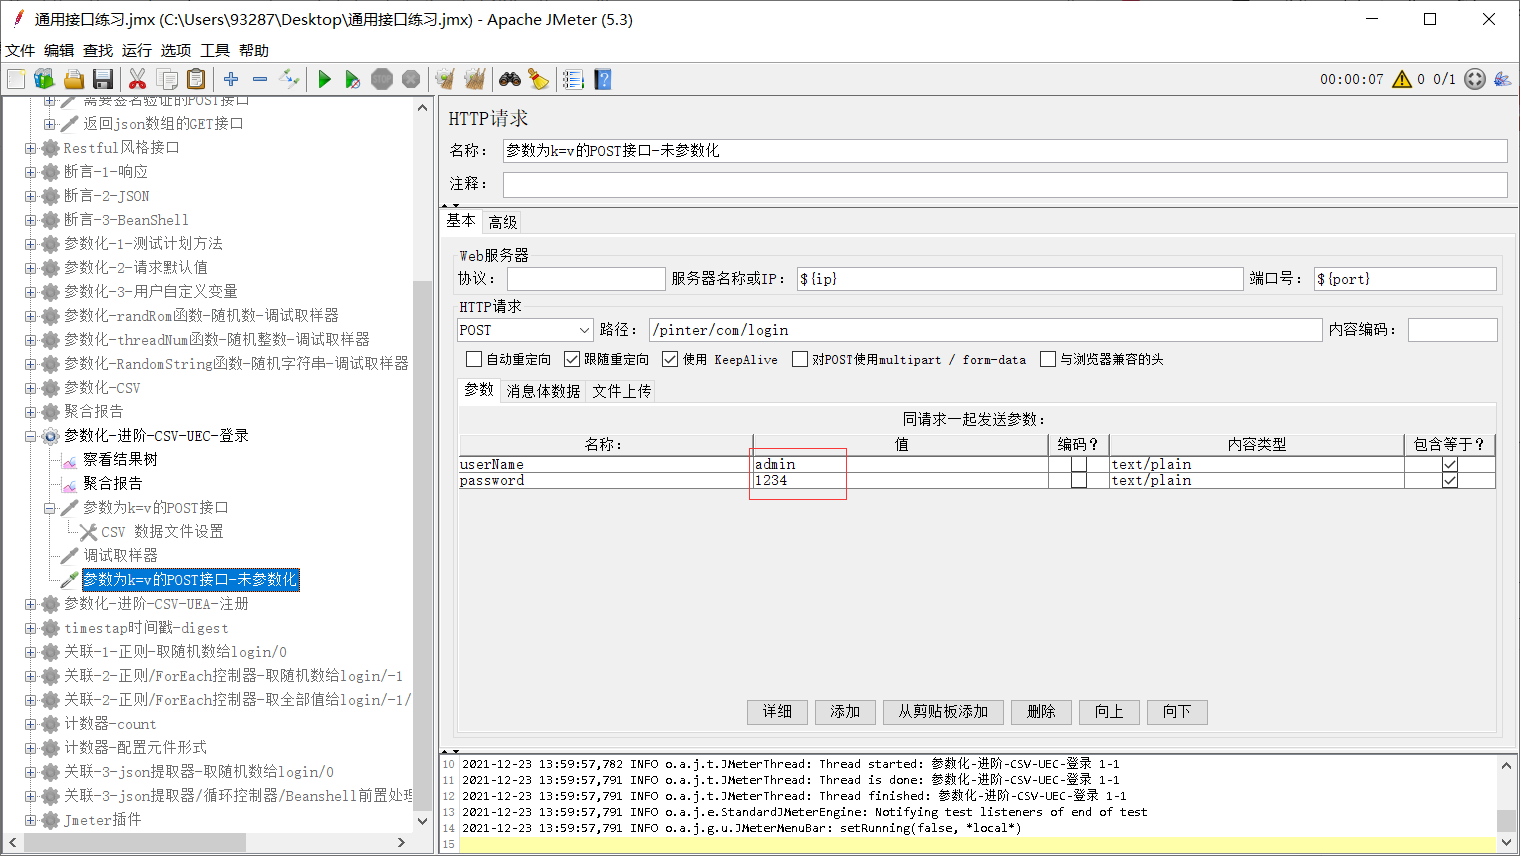The image size is (1520, 856).
Task: Collapse 参数为k=v的POST接口 sampler node
Action: pyautogui.click(x=50, y=508)
